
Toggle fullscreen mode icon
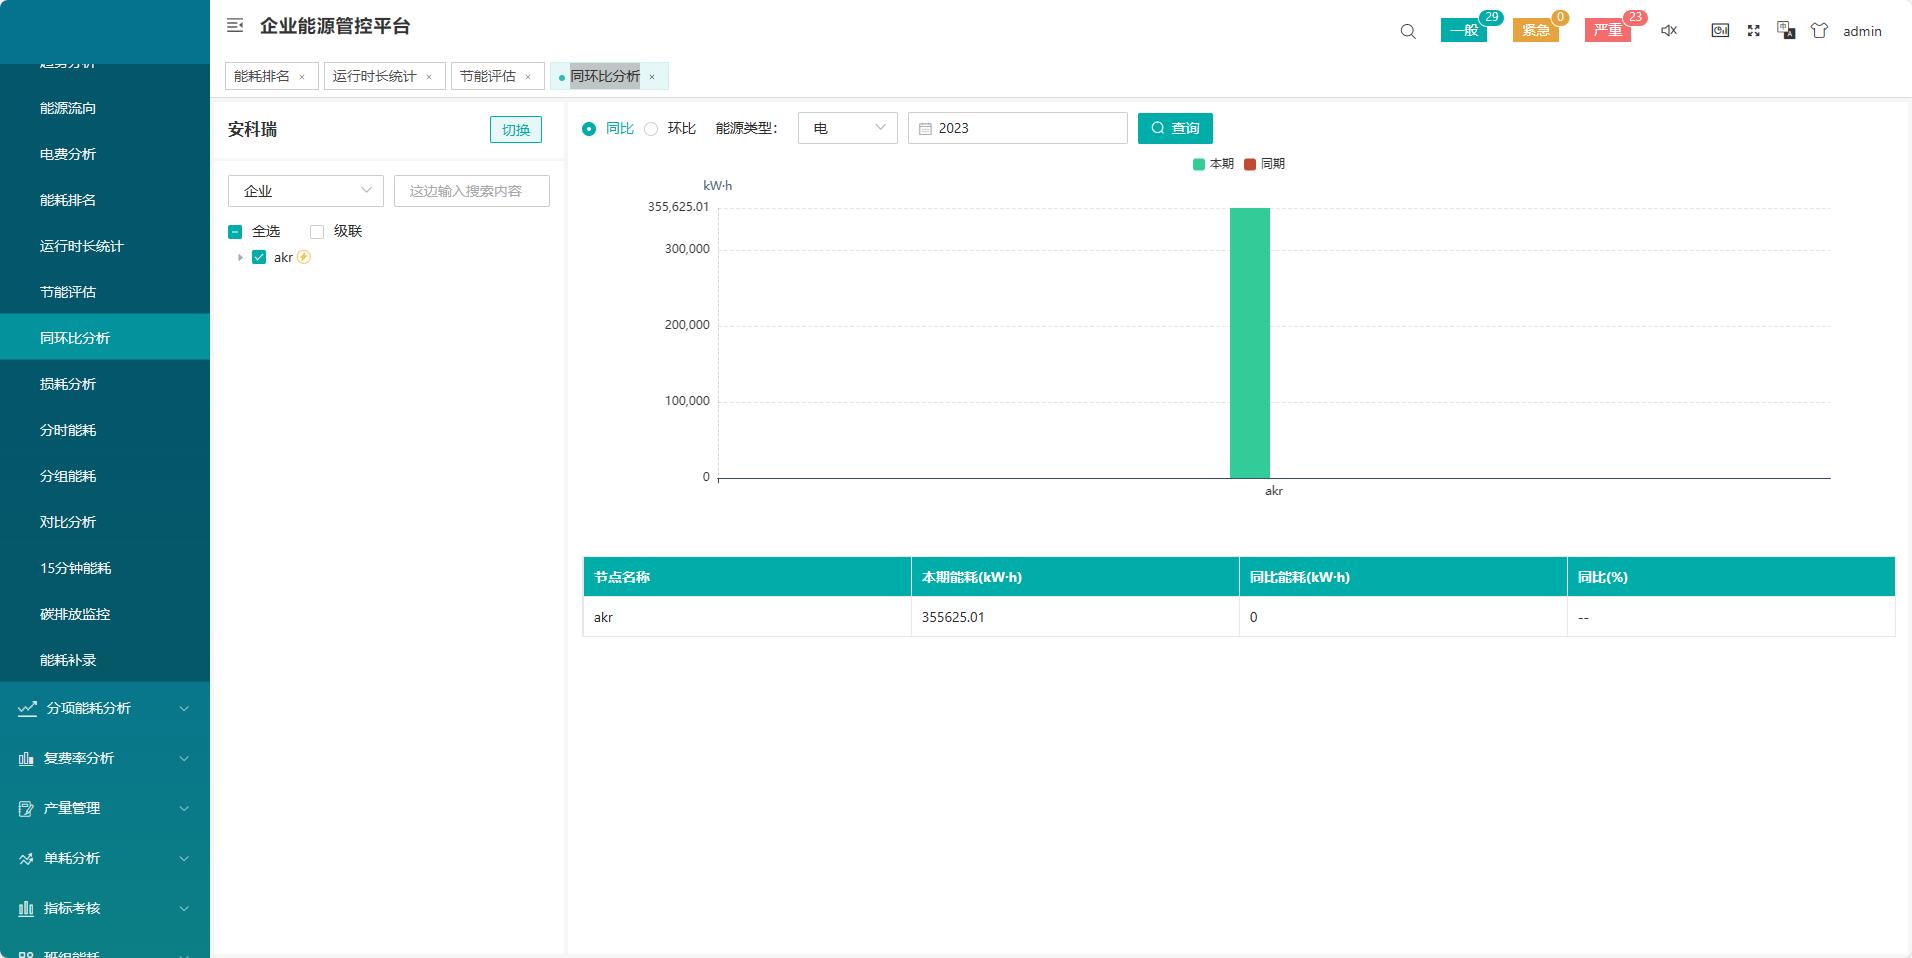pos(1753,31)
